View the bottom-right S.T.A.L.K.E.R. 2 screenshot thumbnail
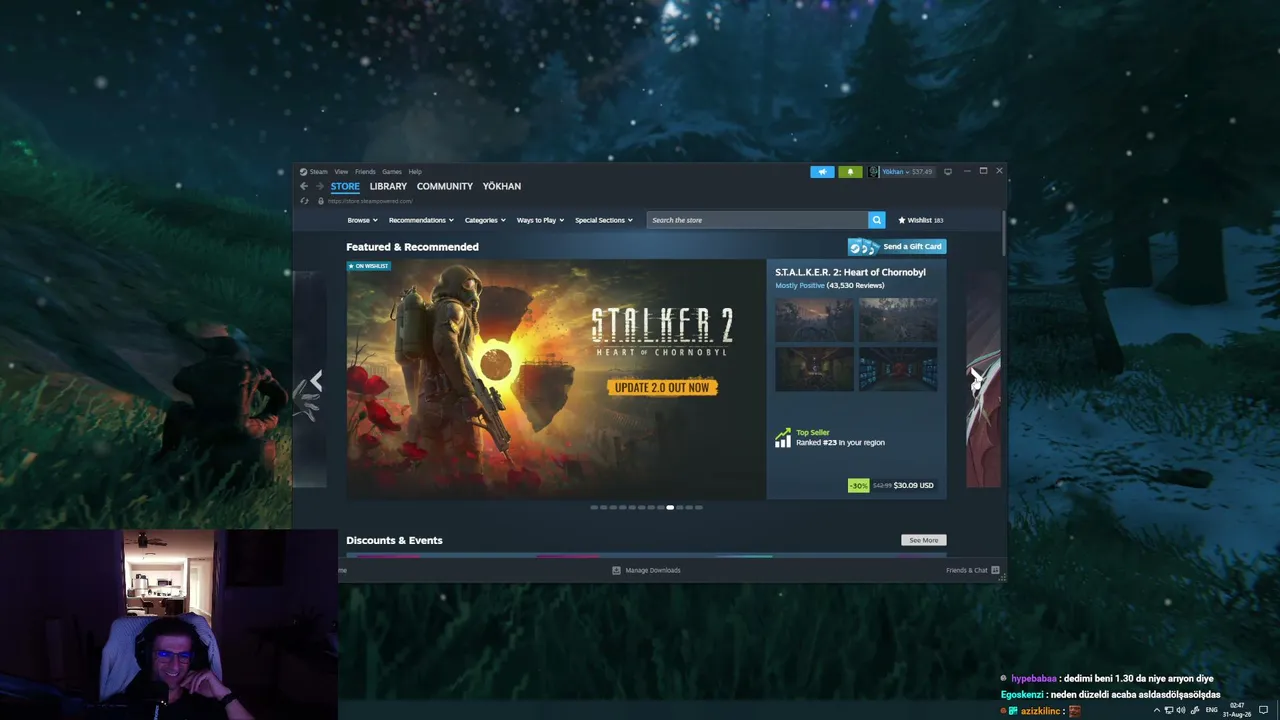This screenshot has width=1280, height=720. pos(898,369)
